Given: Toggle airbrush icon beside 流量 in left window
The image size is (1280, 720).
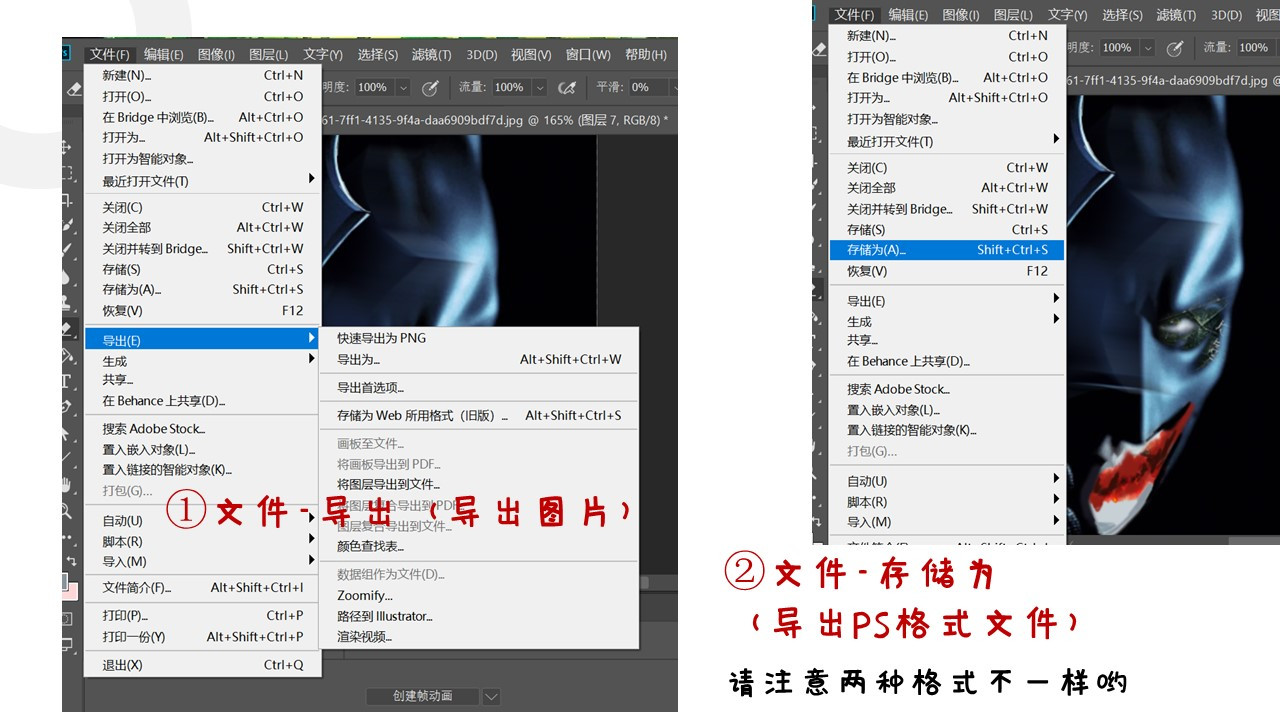Looking at the screenshot, I should (567, 88).
